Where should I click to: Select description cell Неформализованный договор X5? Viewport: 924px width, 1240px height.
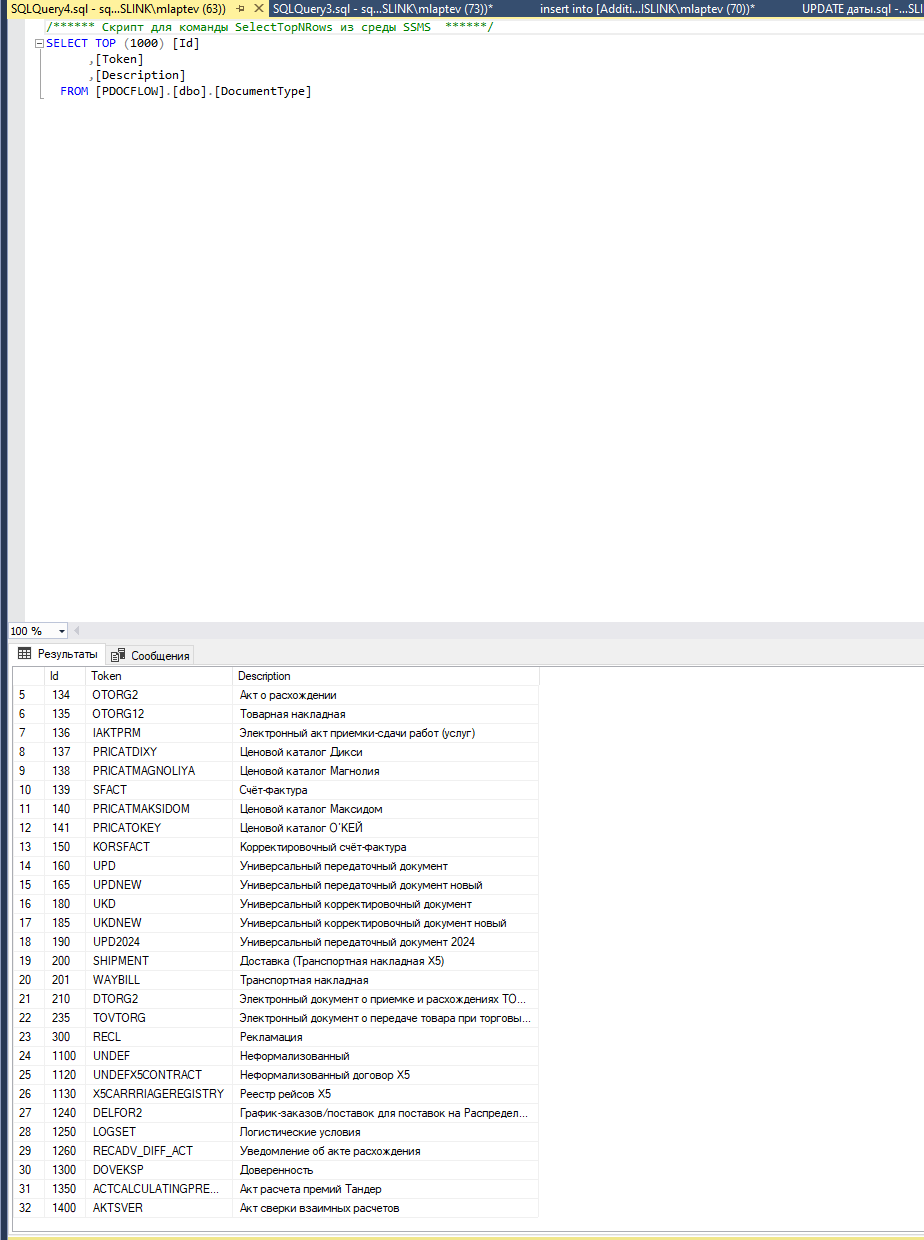[x=386, y=1075]
